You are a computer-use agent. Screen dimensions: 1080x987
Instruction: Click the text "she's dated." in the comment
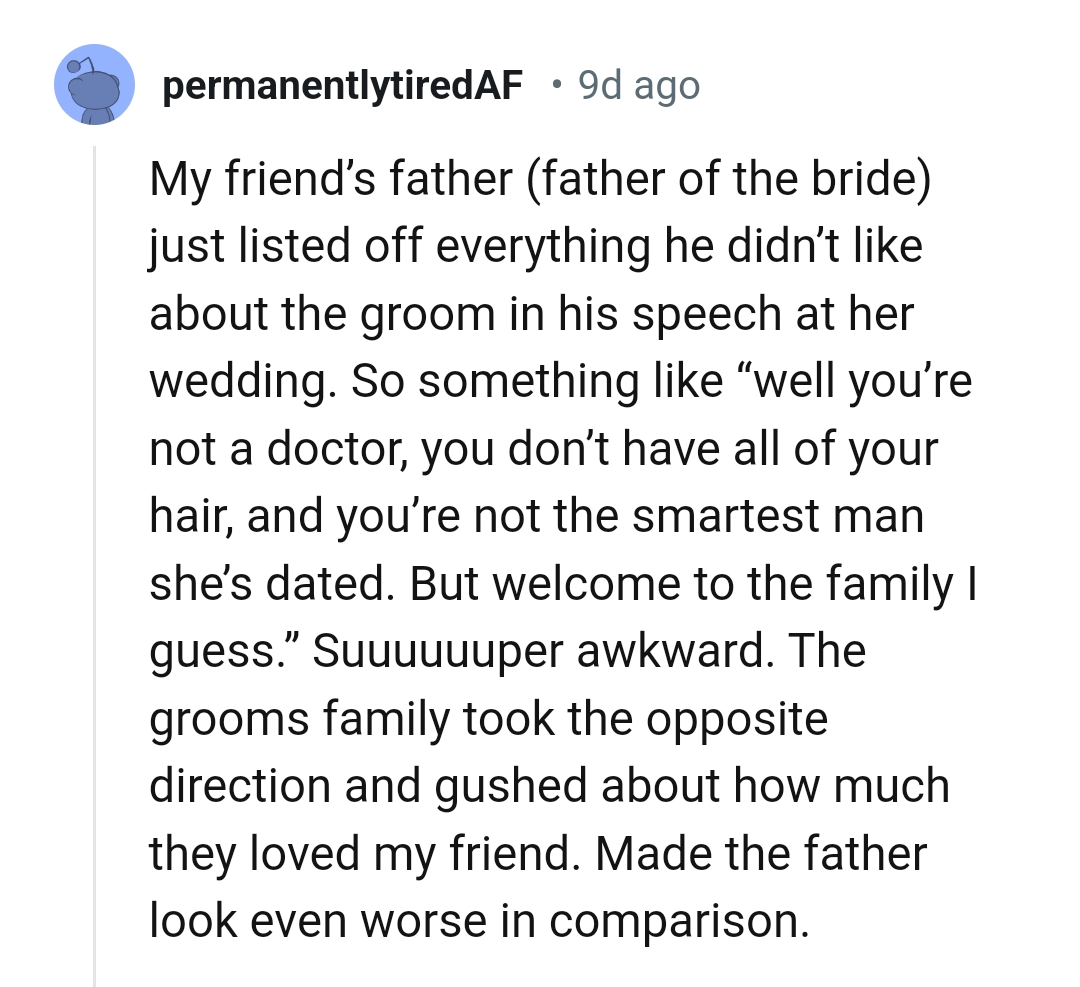coord(268,583)
